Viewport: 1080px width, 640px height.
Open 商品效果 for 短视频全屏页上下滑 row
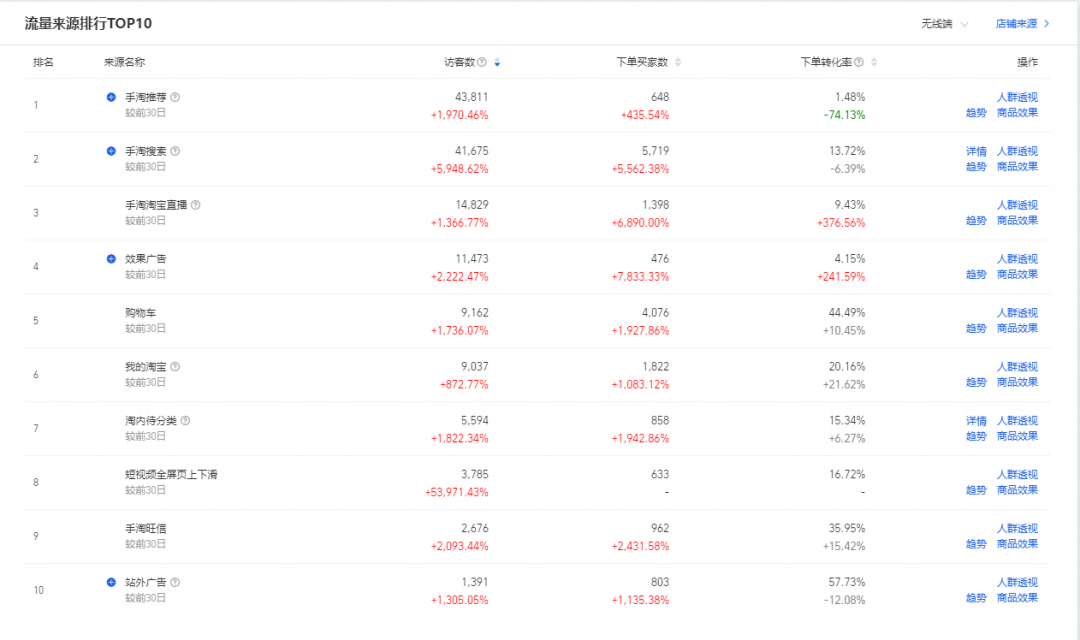coord(1017,490)
